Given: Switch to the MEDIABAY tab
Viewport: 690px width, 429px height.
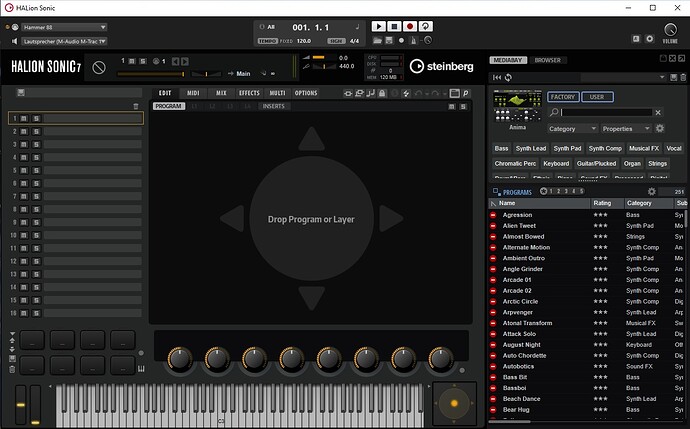Looking at the screenshot, I should (x=508, y=60).
